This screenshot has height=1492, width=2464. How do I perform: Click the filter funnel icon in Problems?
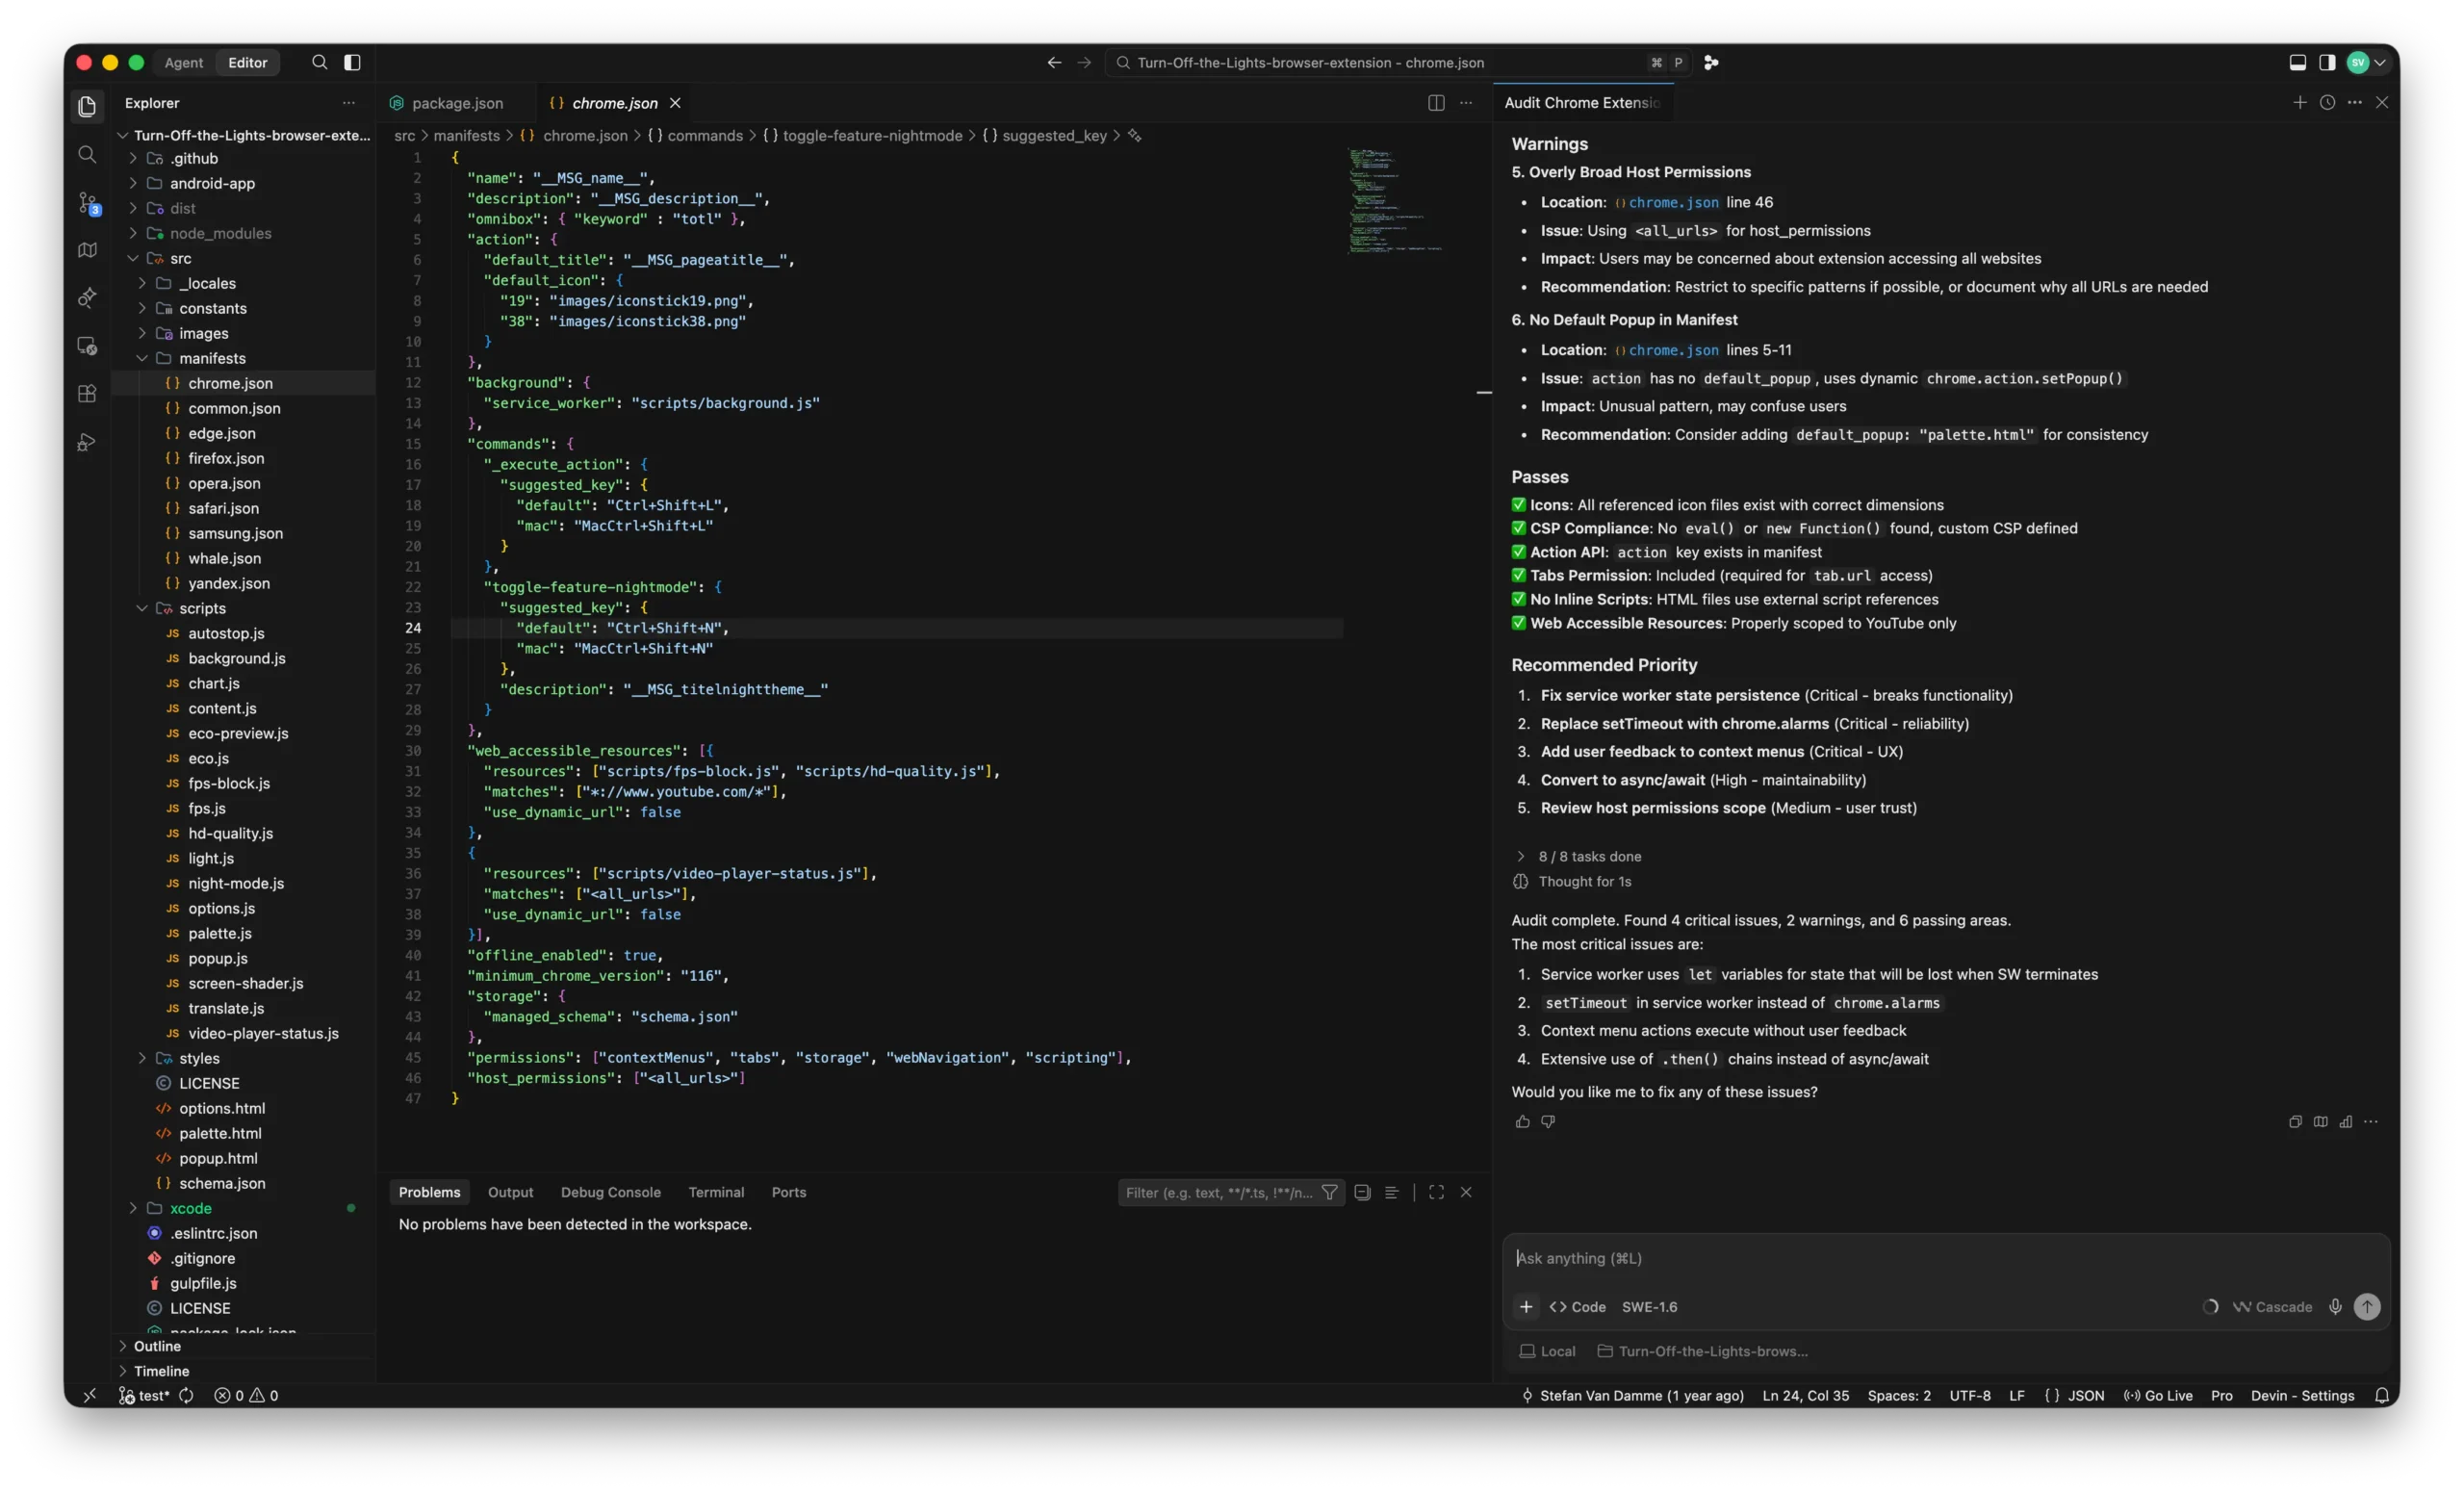pyautogui.click(x=1329, y=1192)
